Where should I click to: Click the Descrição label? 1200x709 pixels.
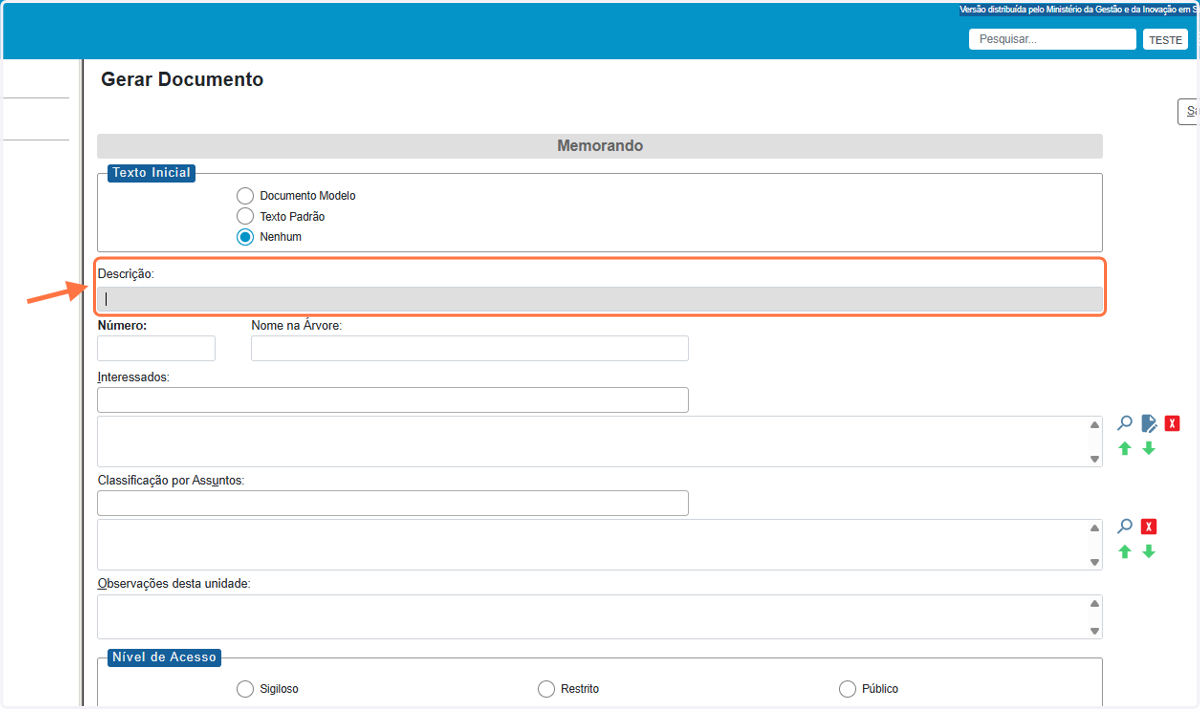click(126, 273)
